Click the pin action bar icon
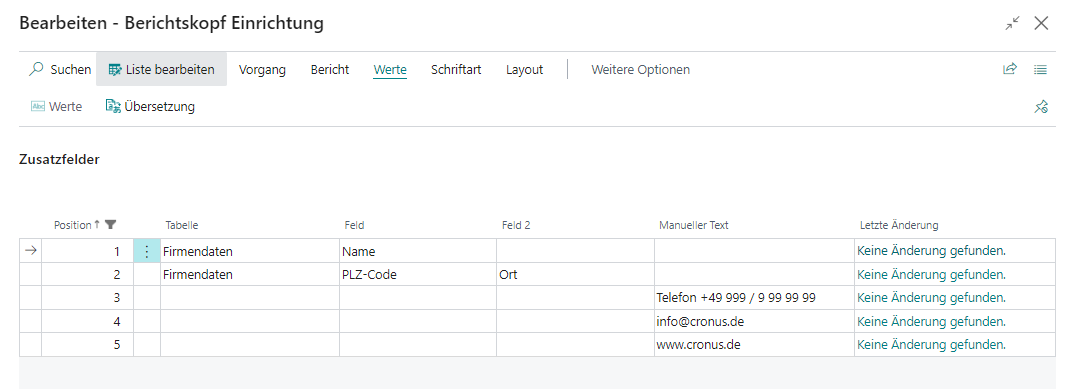The height and width of the screenshot is (389, 1072). (x=1041, y=107)
